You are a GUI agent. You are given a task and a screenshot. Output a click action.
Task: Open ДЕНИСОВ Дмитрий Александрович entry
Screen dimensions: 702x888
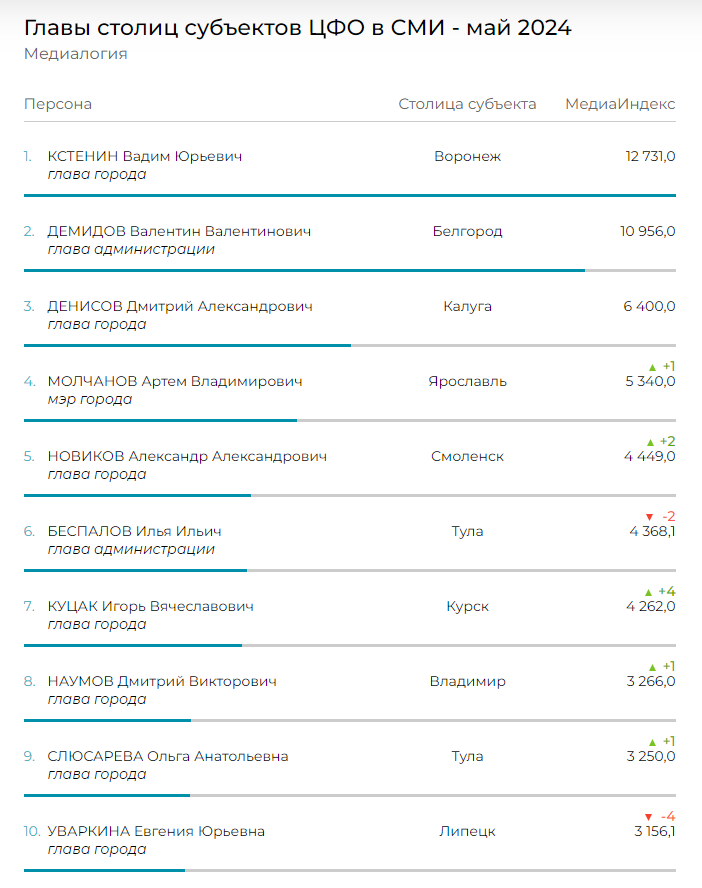180,306
